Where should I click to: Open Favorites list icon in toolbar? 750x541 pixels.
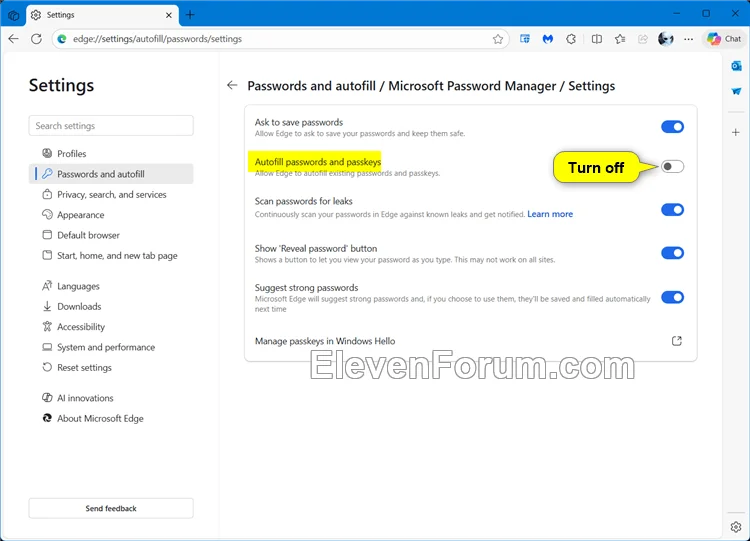pyautogui.click(x=620, y=39)
